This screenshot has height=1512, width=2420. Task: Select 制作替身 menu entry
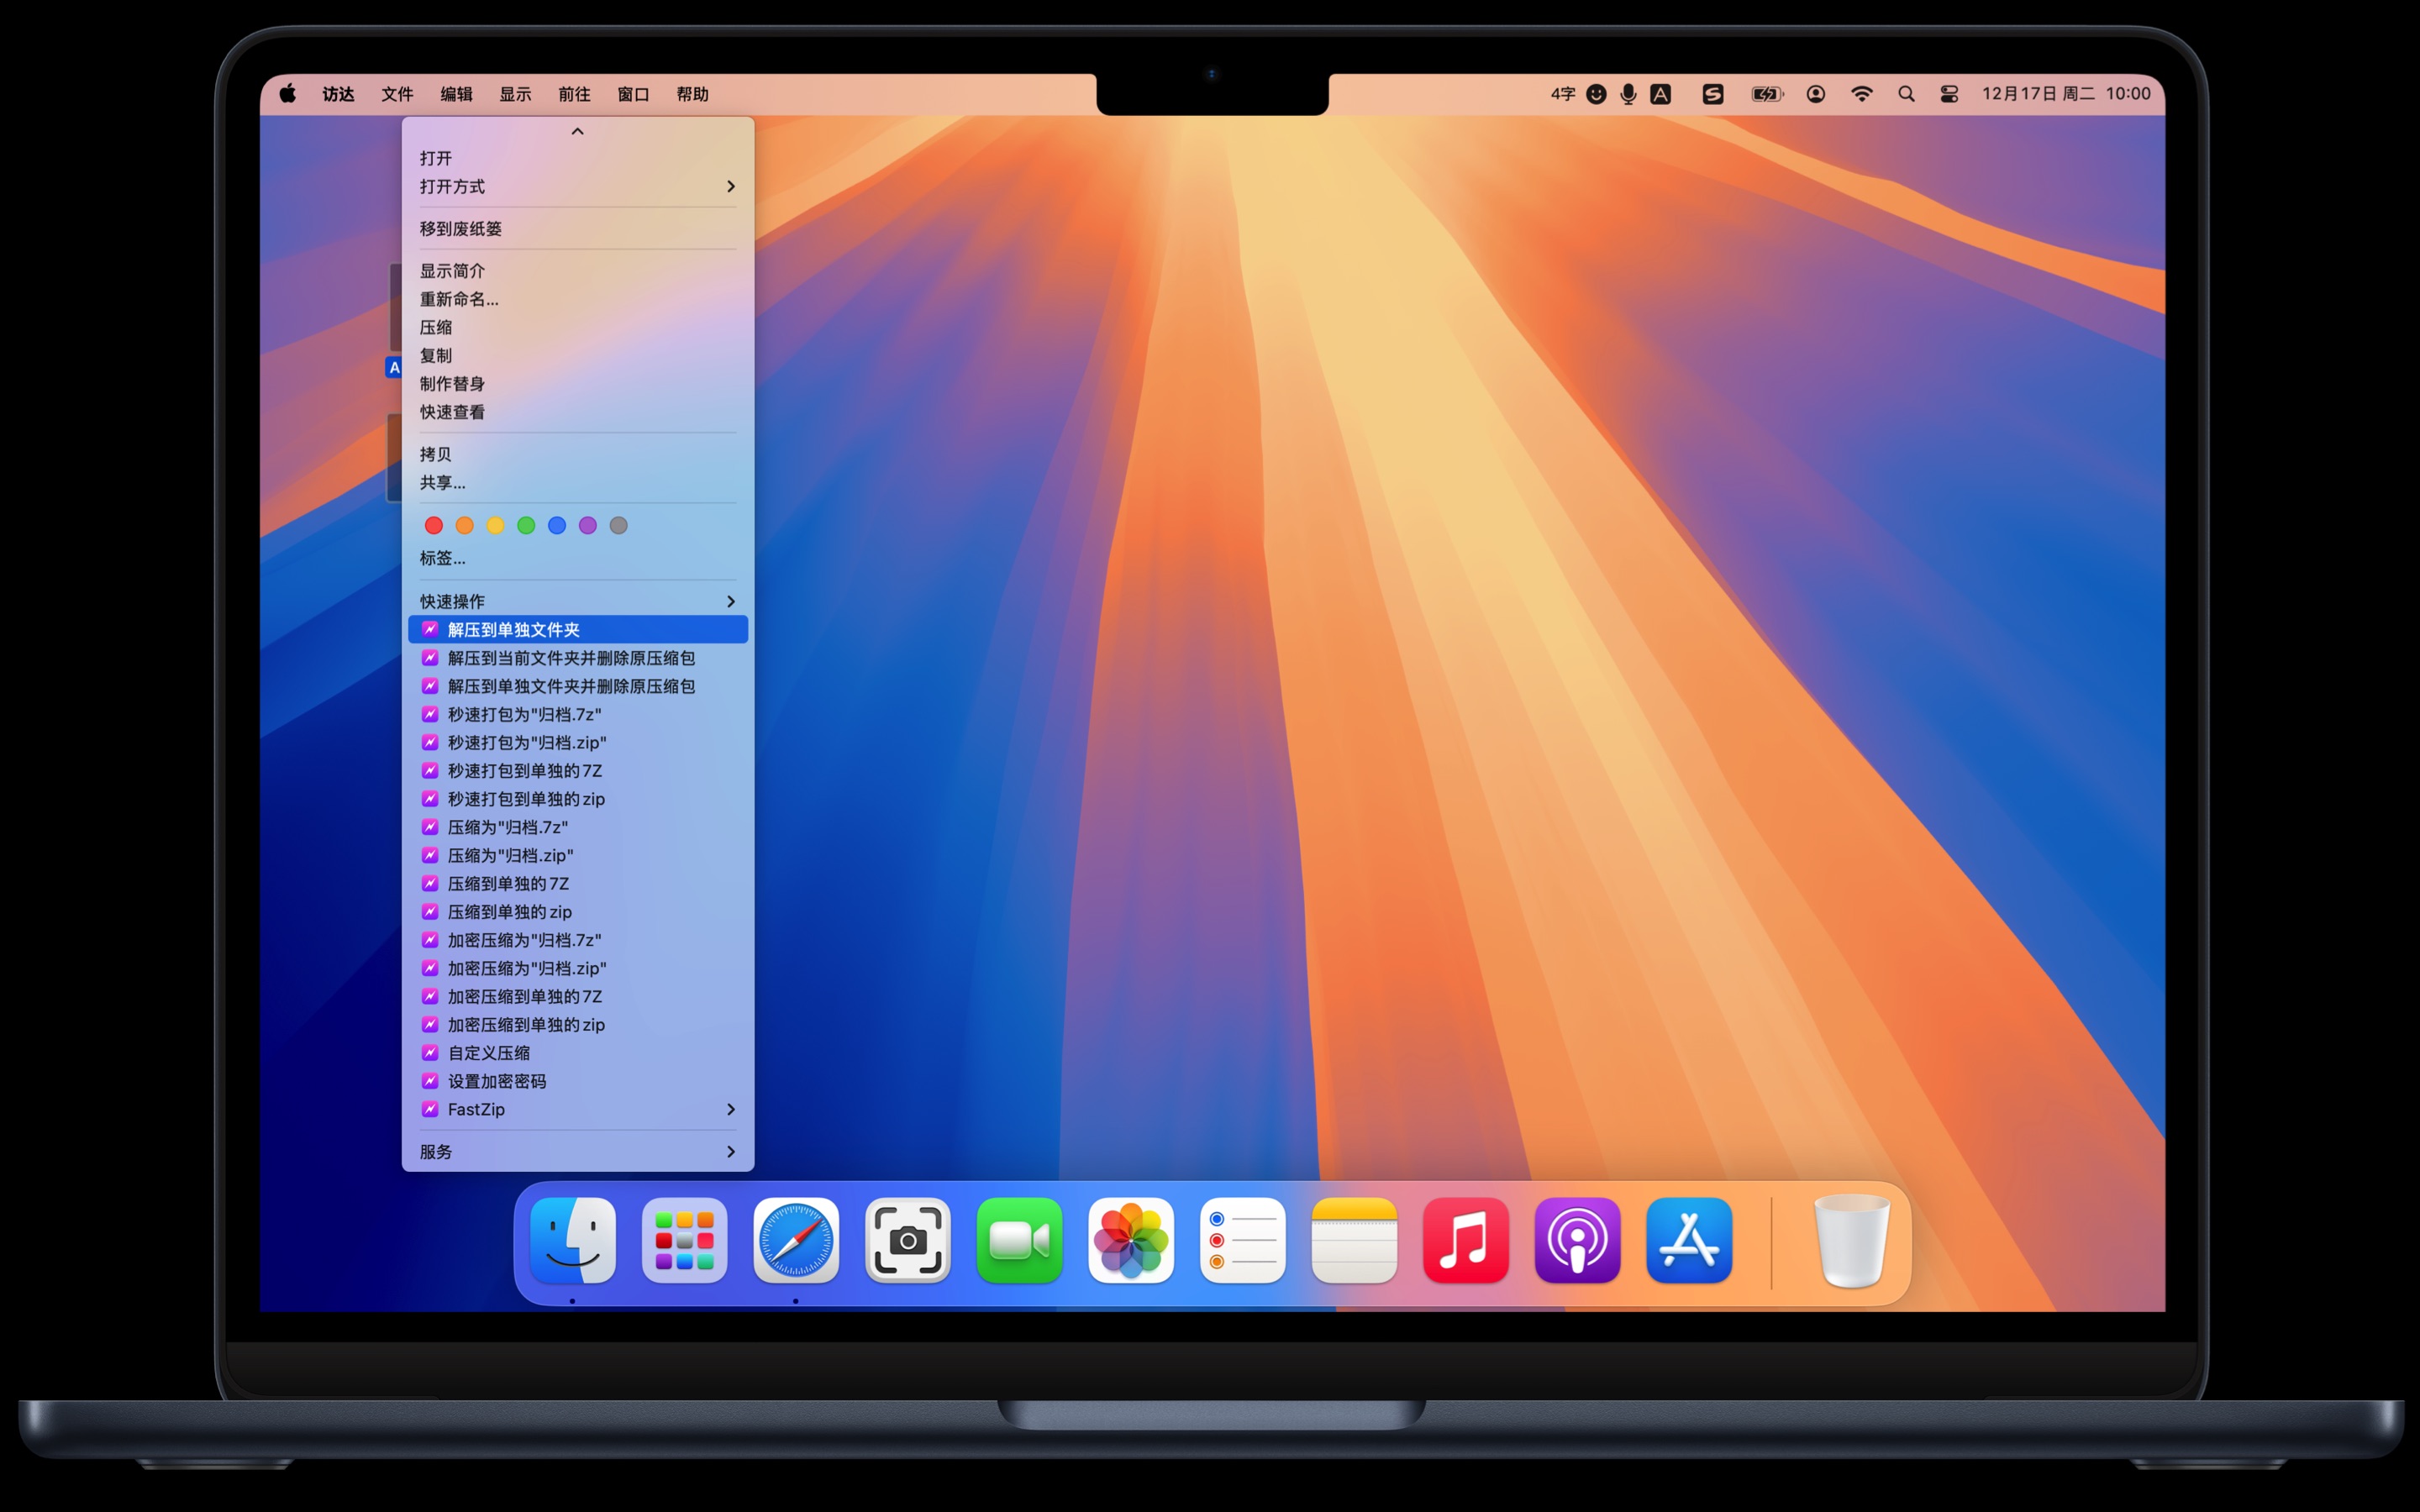coord(578,384)
